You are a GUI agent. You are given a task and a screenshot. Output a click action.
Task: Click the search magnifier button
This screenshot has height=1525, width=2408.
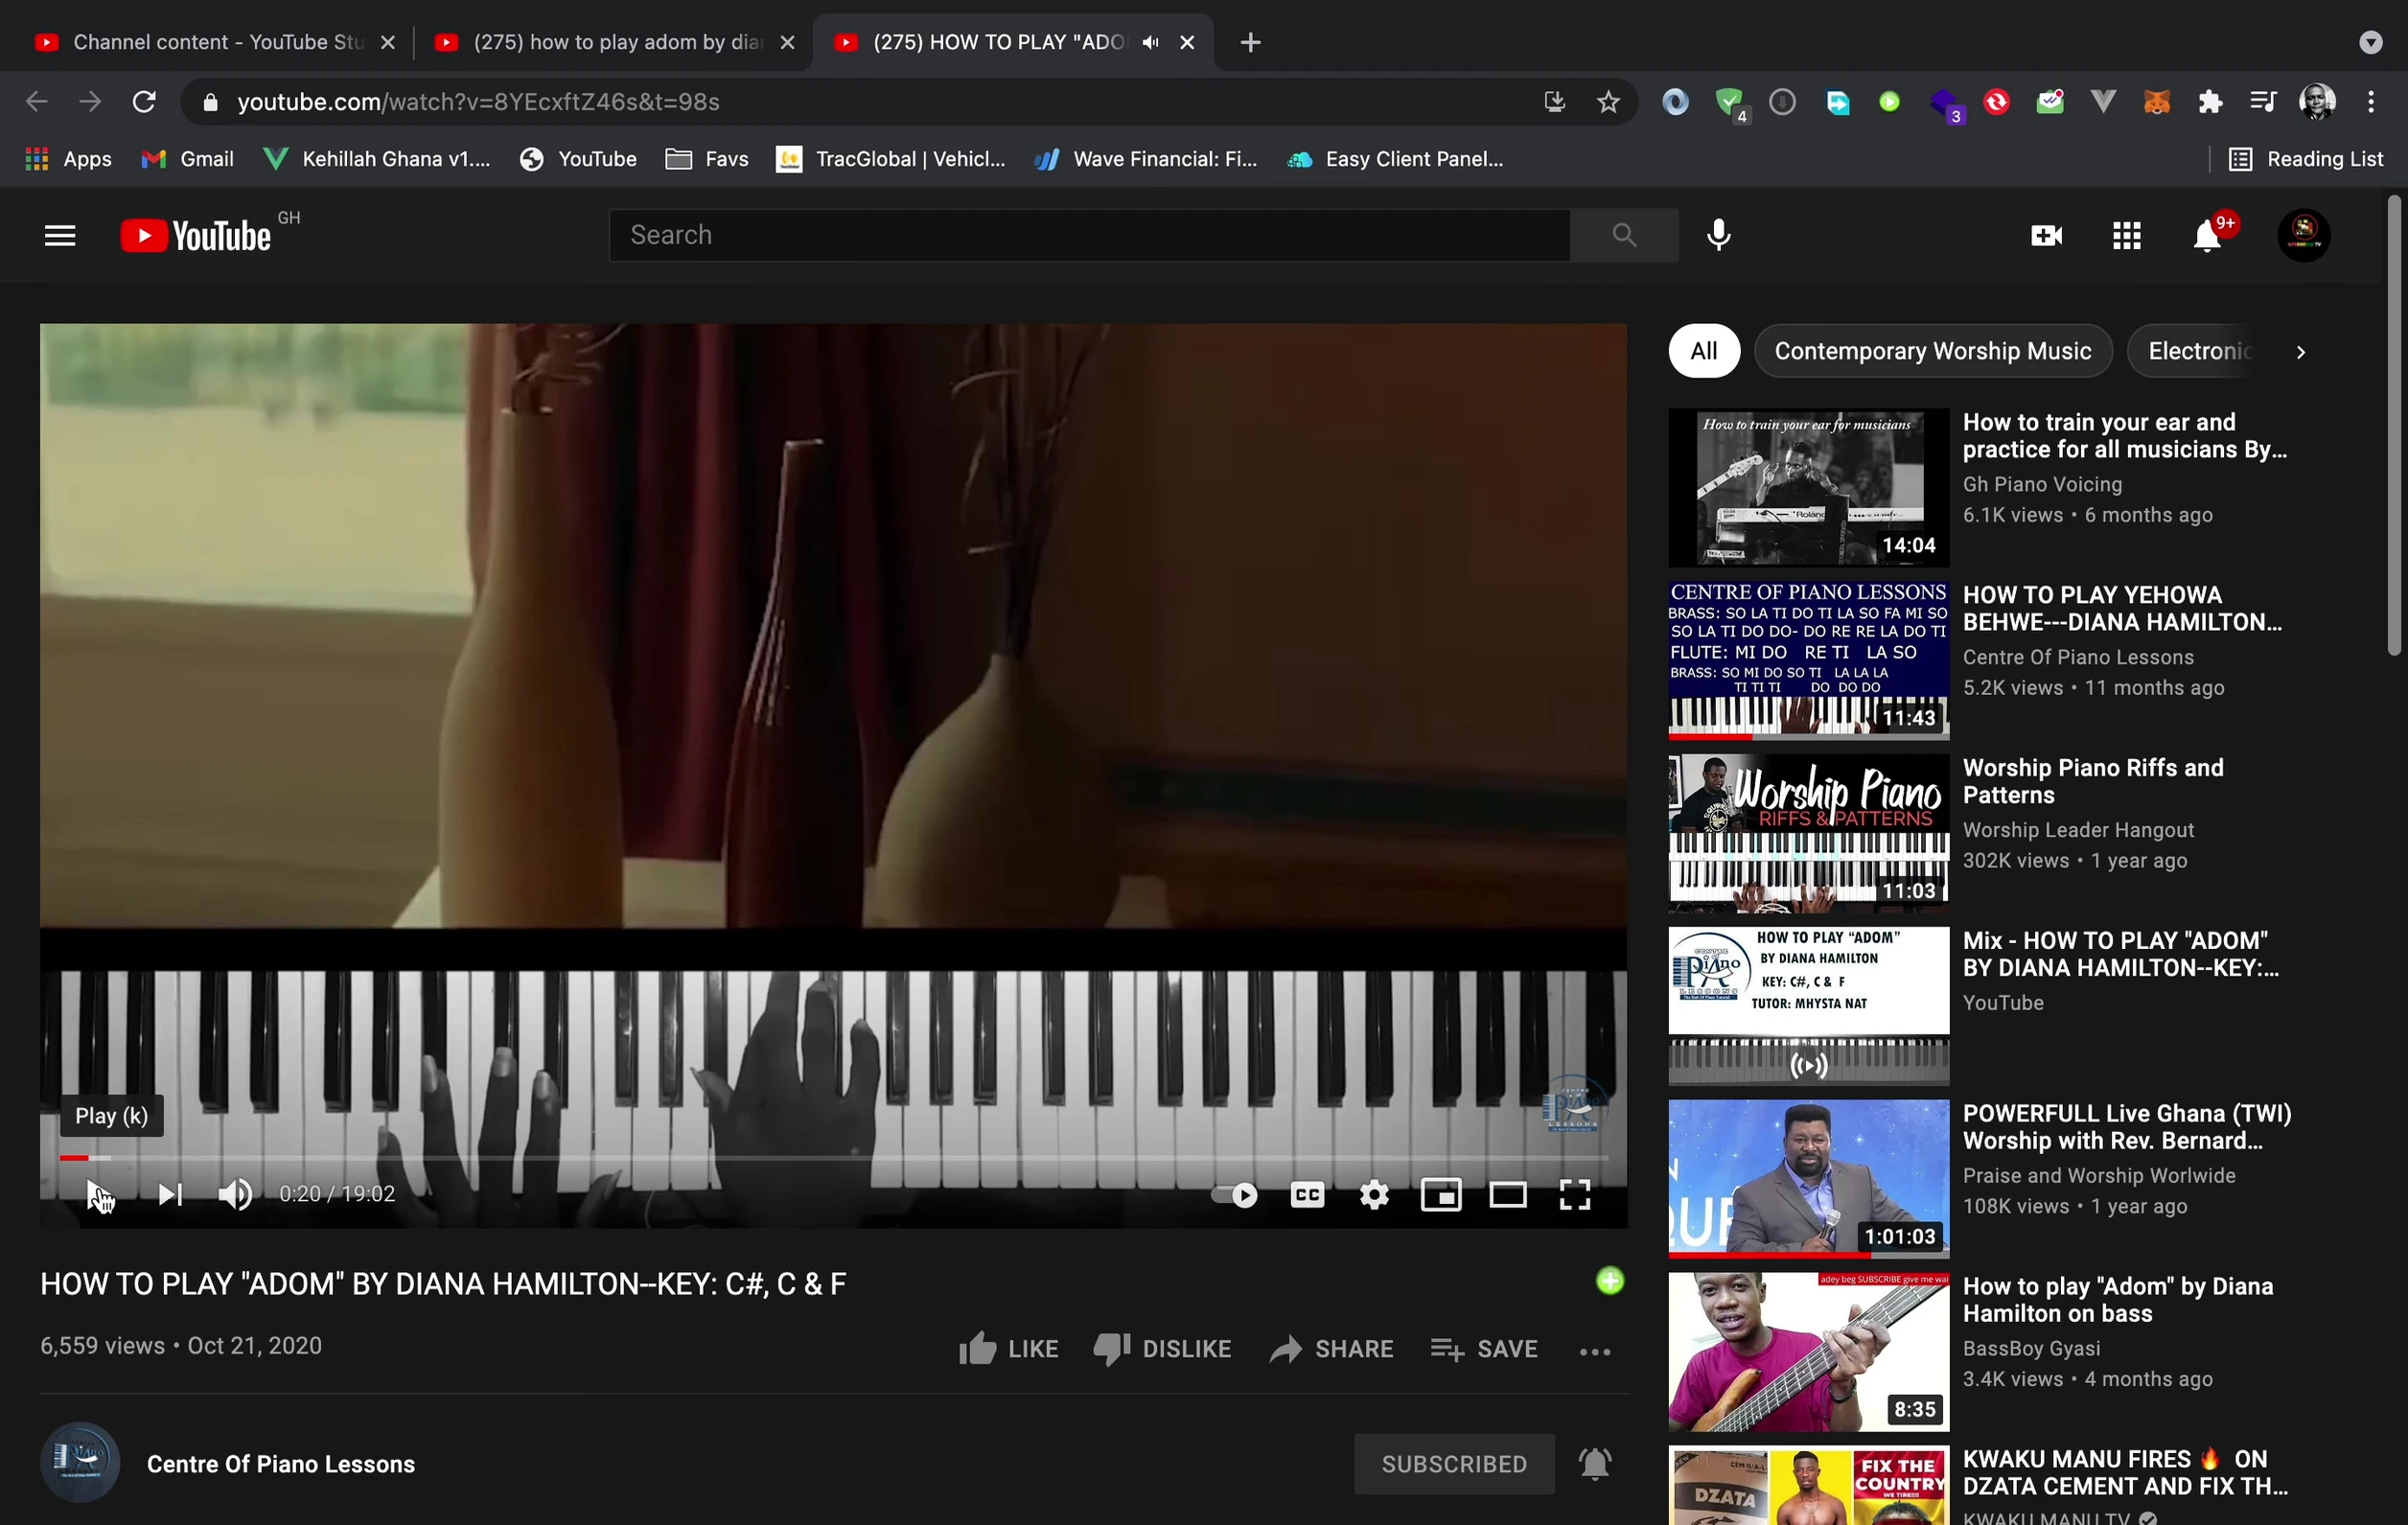pyautogui.click(x=1624, y=235)
